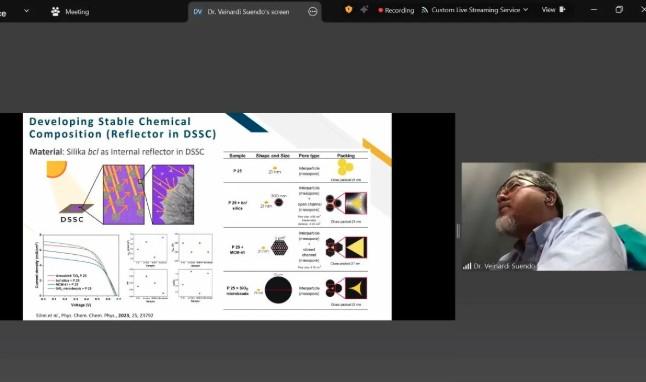The width and height of the screenshot is (646, 382).
Task: Restore down the Zoom window
Action: (x=619, y=9)
